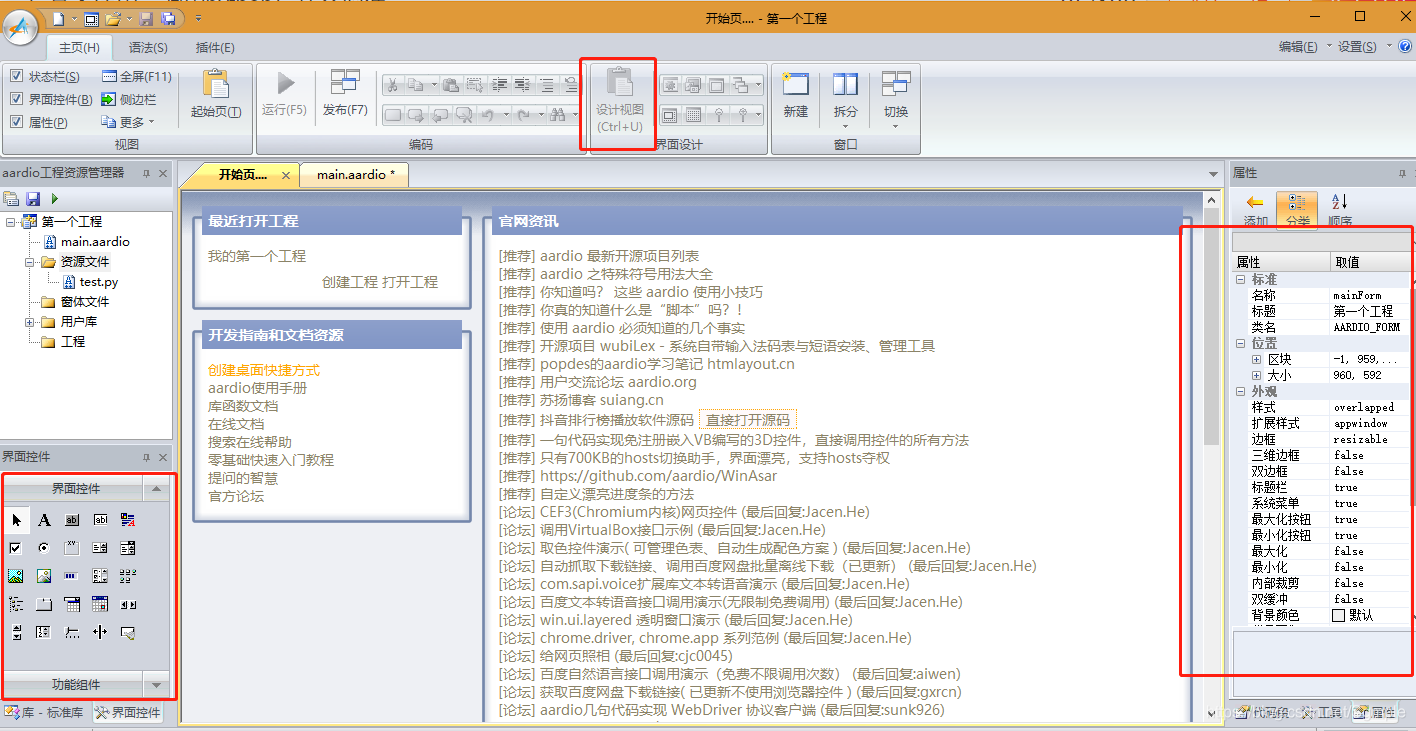Click 新建 new window icon
Screen dimensions: 1416x731
click(796, 95)
